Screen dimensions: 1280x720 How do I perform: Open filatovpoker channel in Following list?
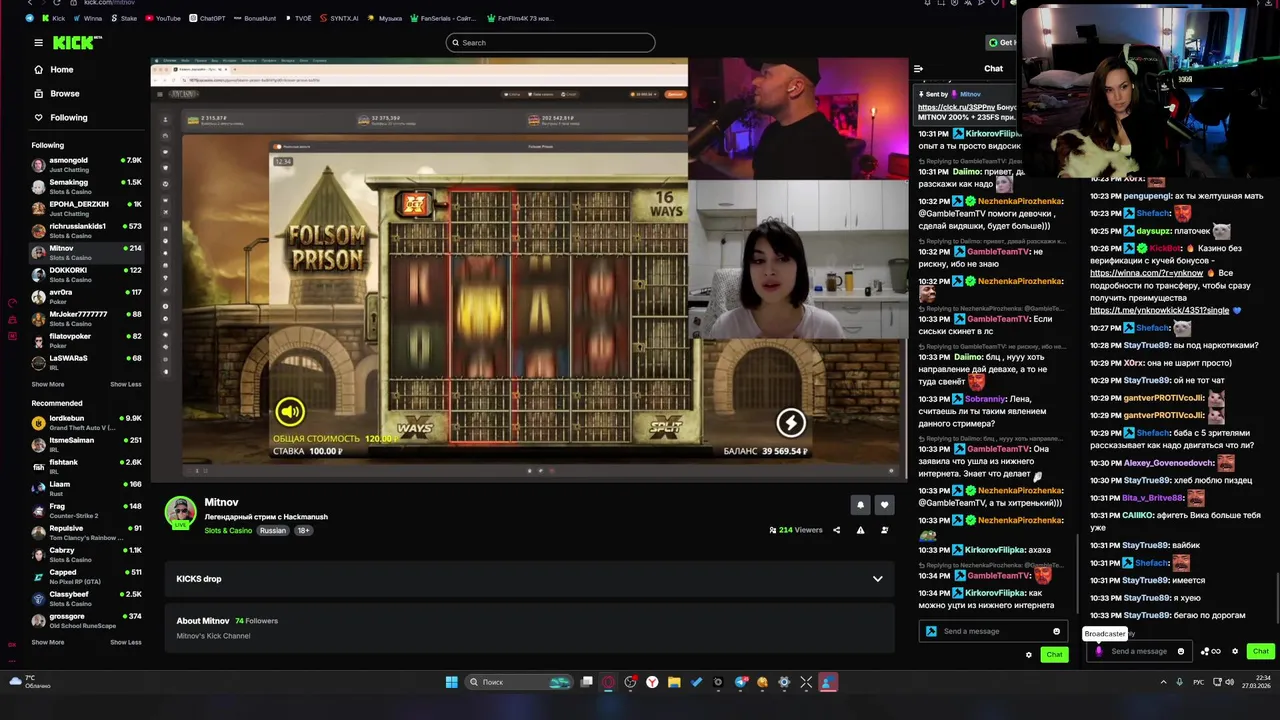[x=87, y=340]
